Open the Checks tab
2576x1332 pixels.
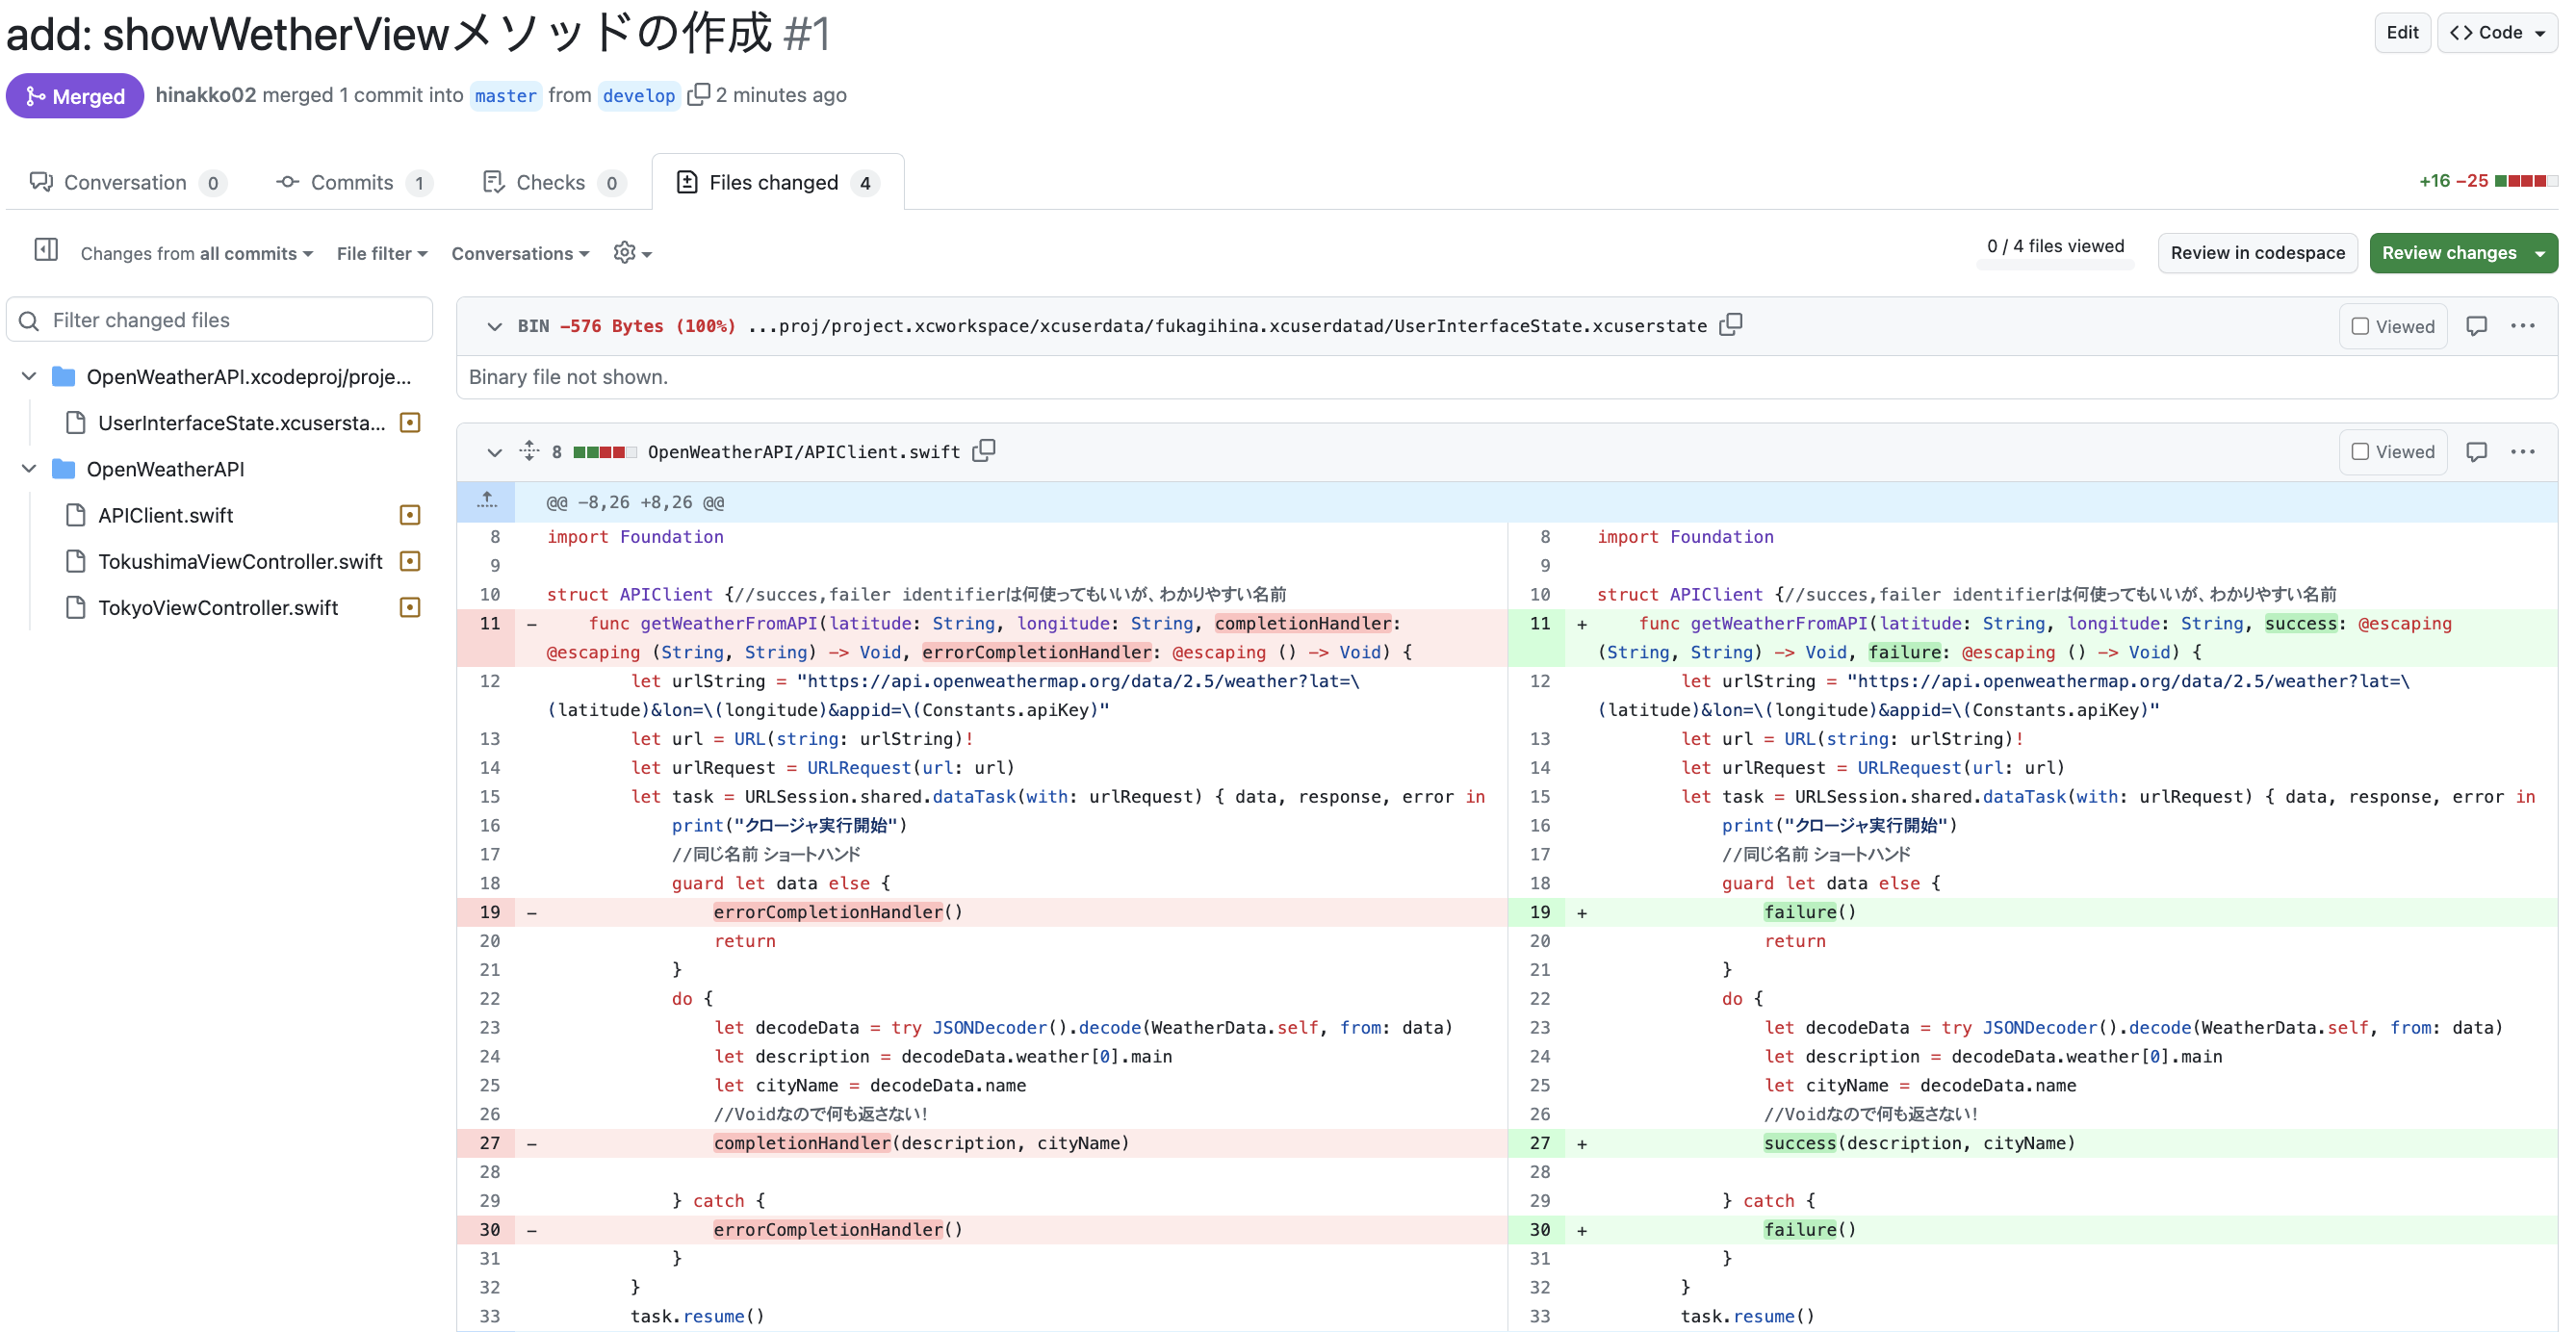pyautogui.click(x=552, y=182)
